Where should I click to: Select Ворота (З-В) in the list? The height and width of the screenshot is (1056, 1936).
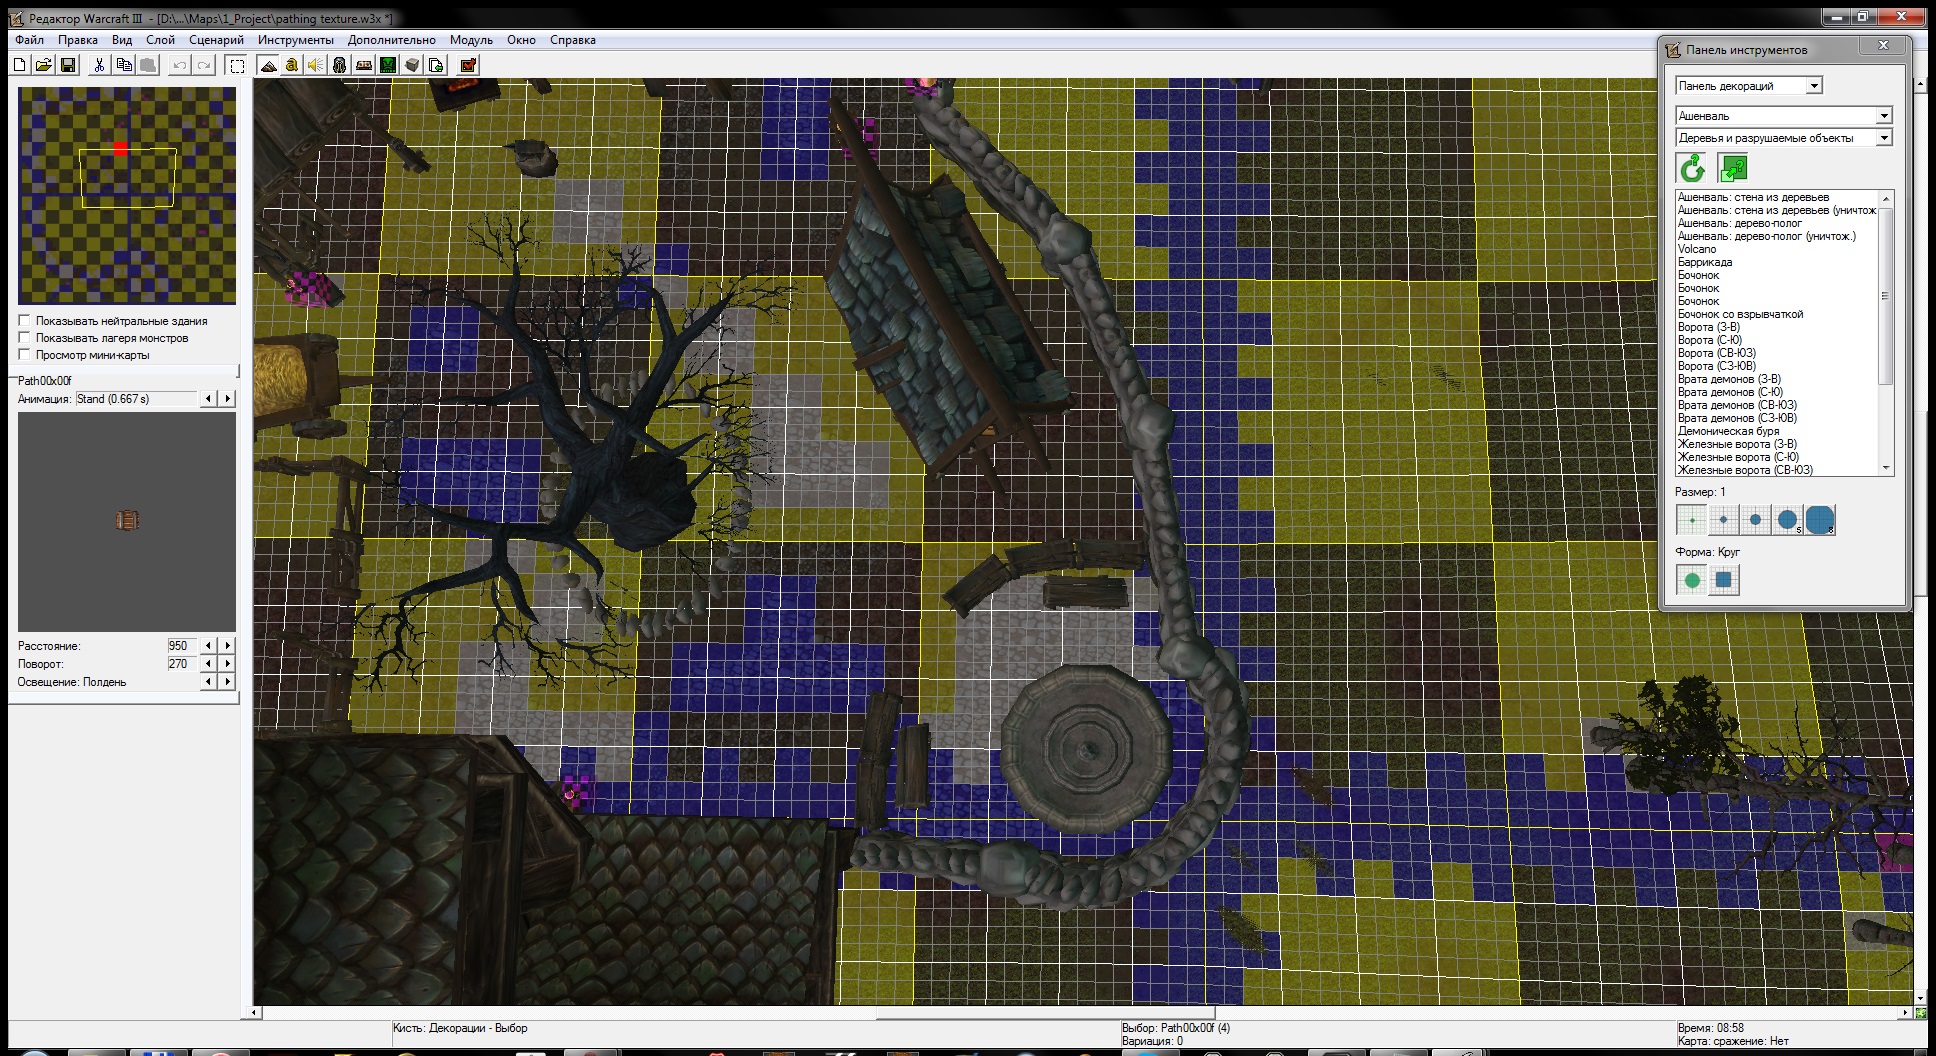(x=1709, y=327)
